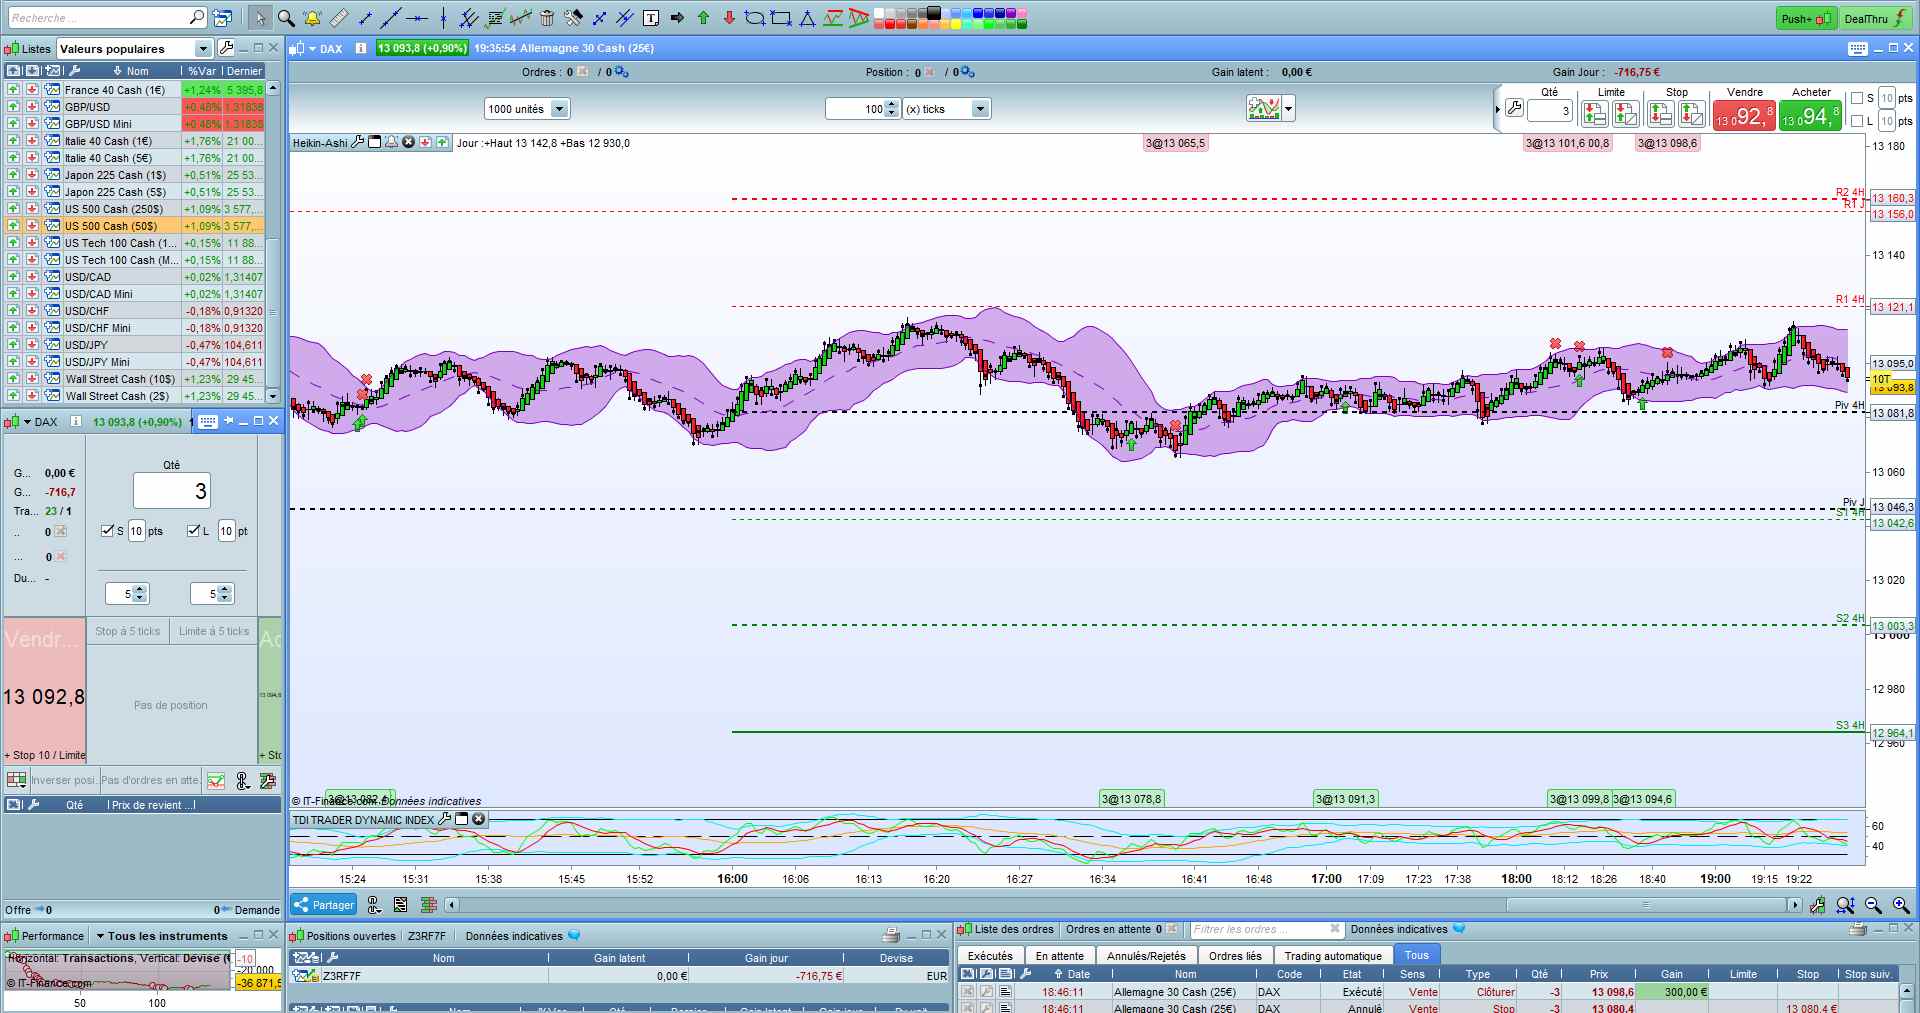Place a red down arrow marker
This screenshot has height=1013, width=1920.
729,18
